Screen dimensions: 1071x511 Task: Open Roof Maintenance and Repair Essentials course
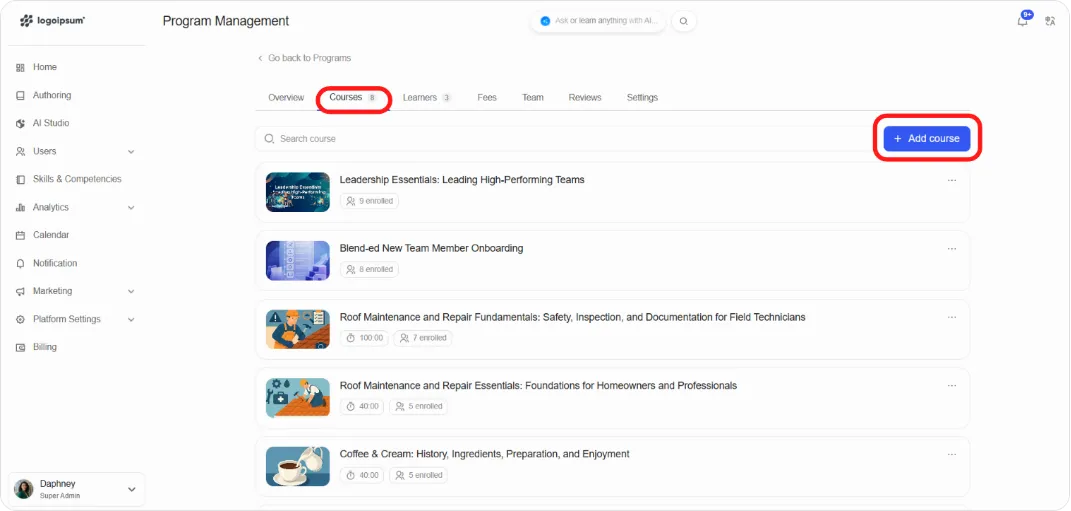point(538,385)
